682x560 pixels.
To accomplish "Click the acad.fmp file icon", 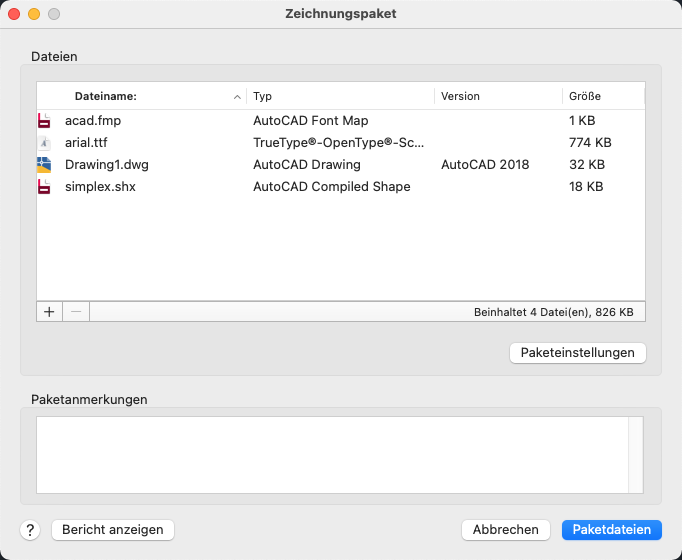I will 44,121.
